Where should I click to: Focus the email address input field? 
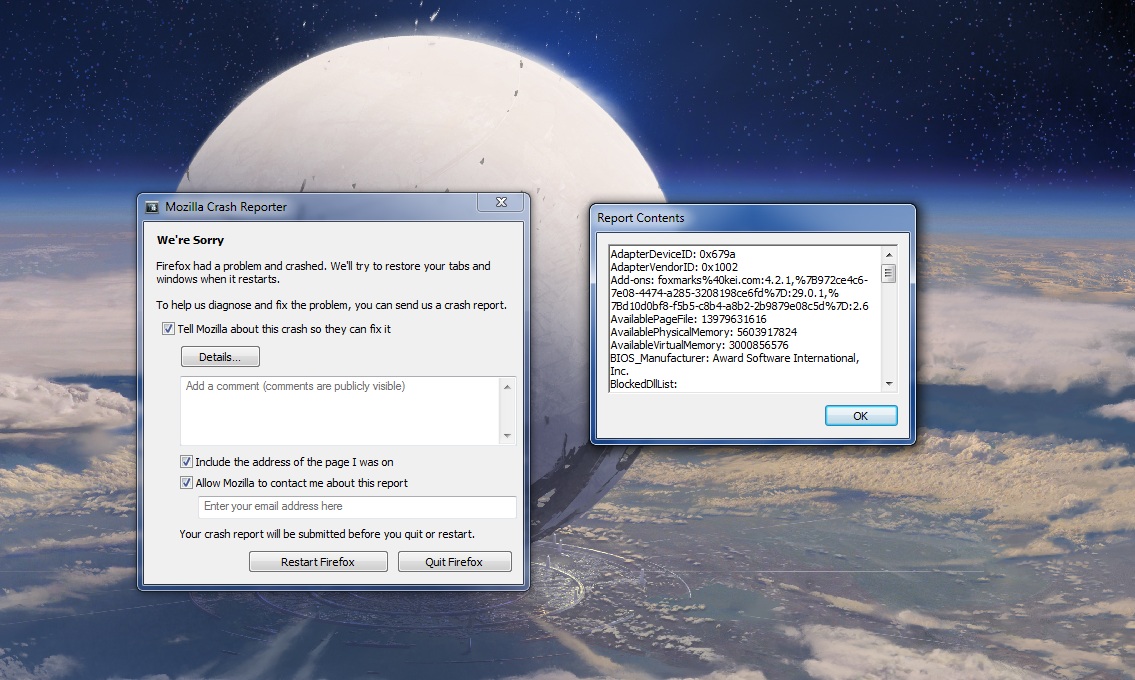(357, 507)
